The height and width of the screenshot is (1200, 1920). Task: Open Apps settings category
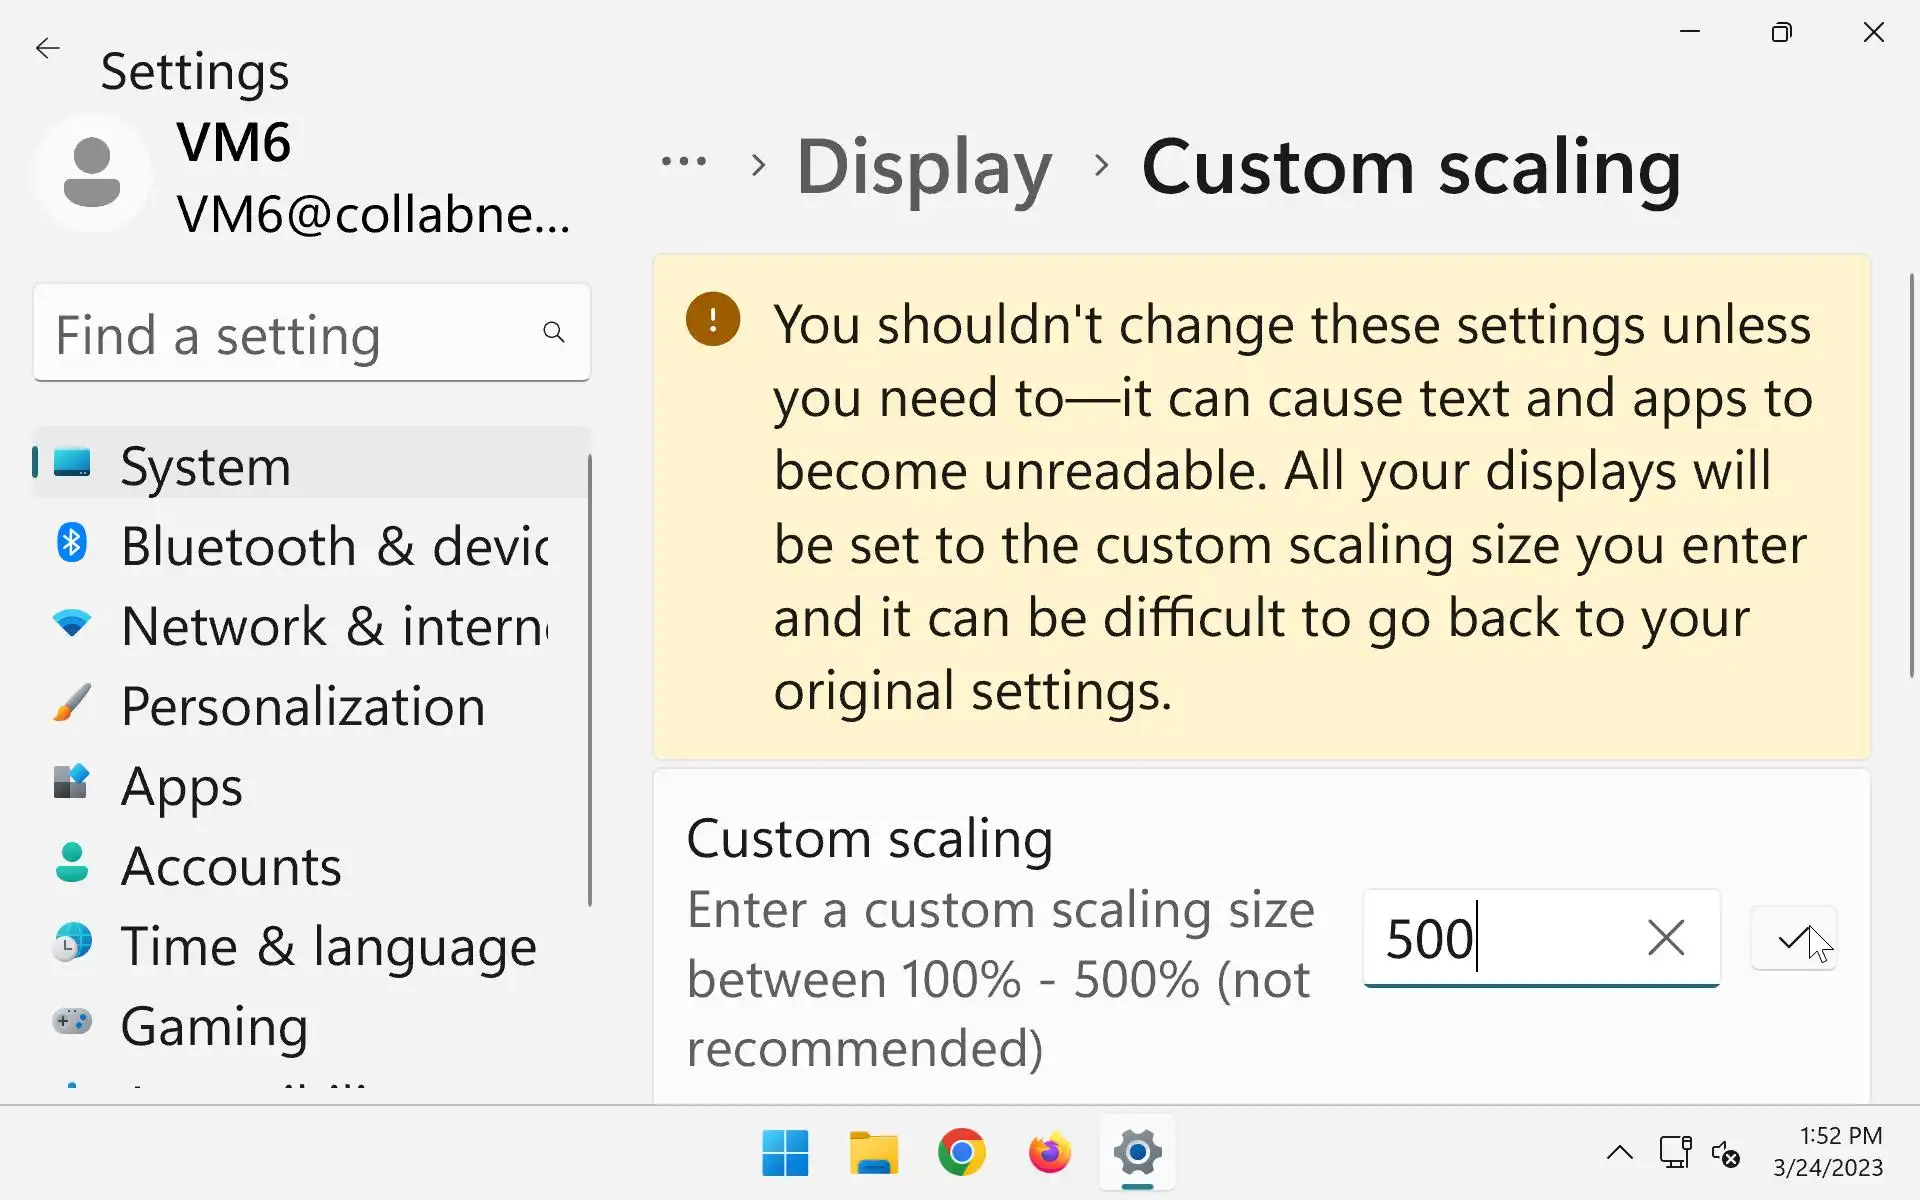pos(180,786)
